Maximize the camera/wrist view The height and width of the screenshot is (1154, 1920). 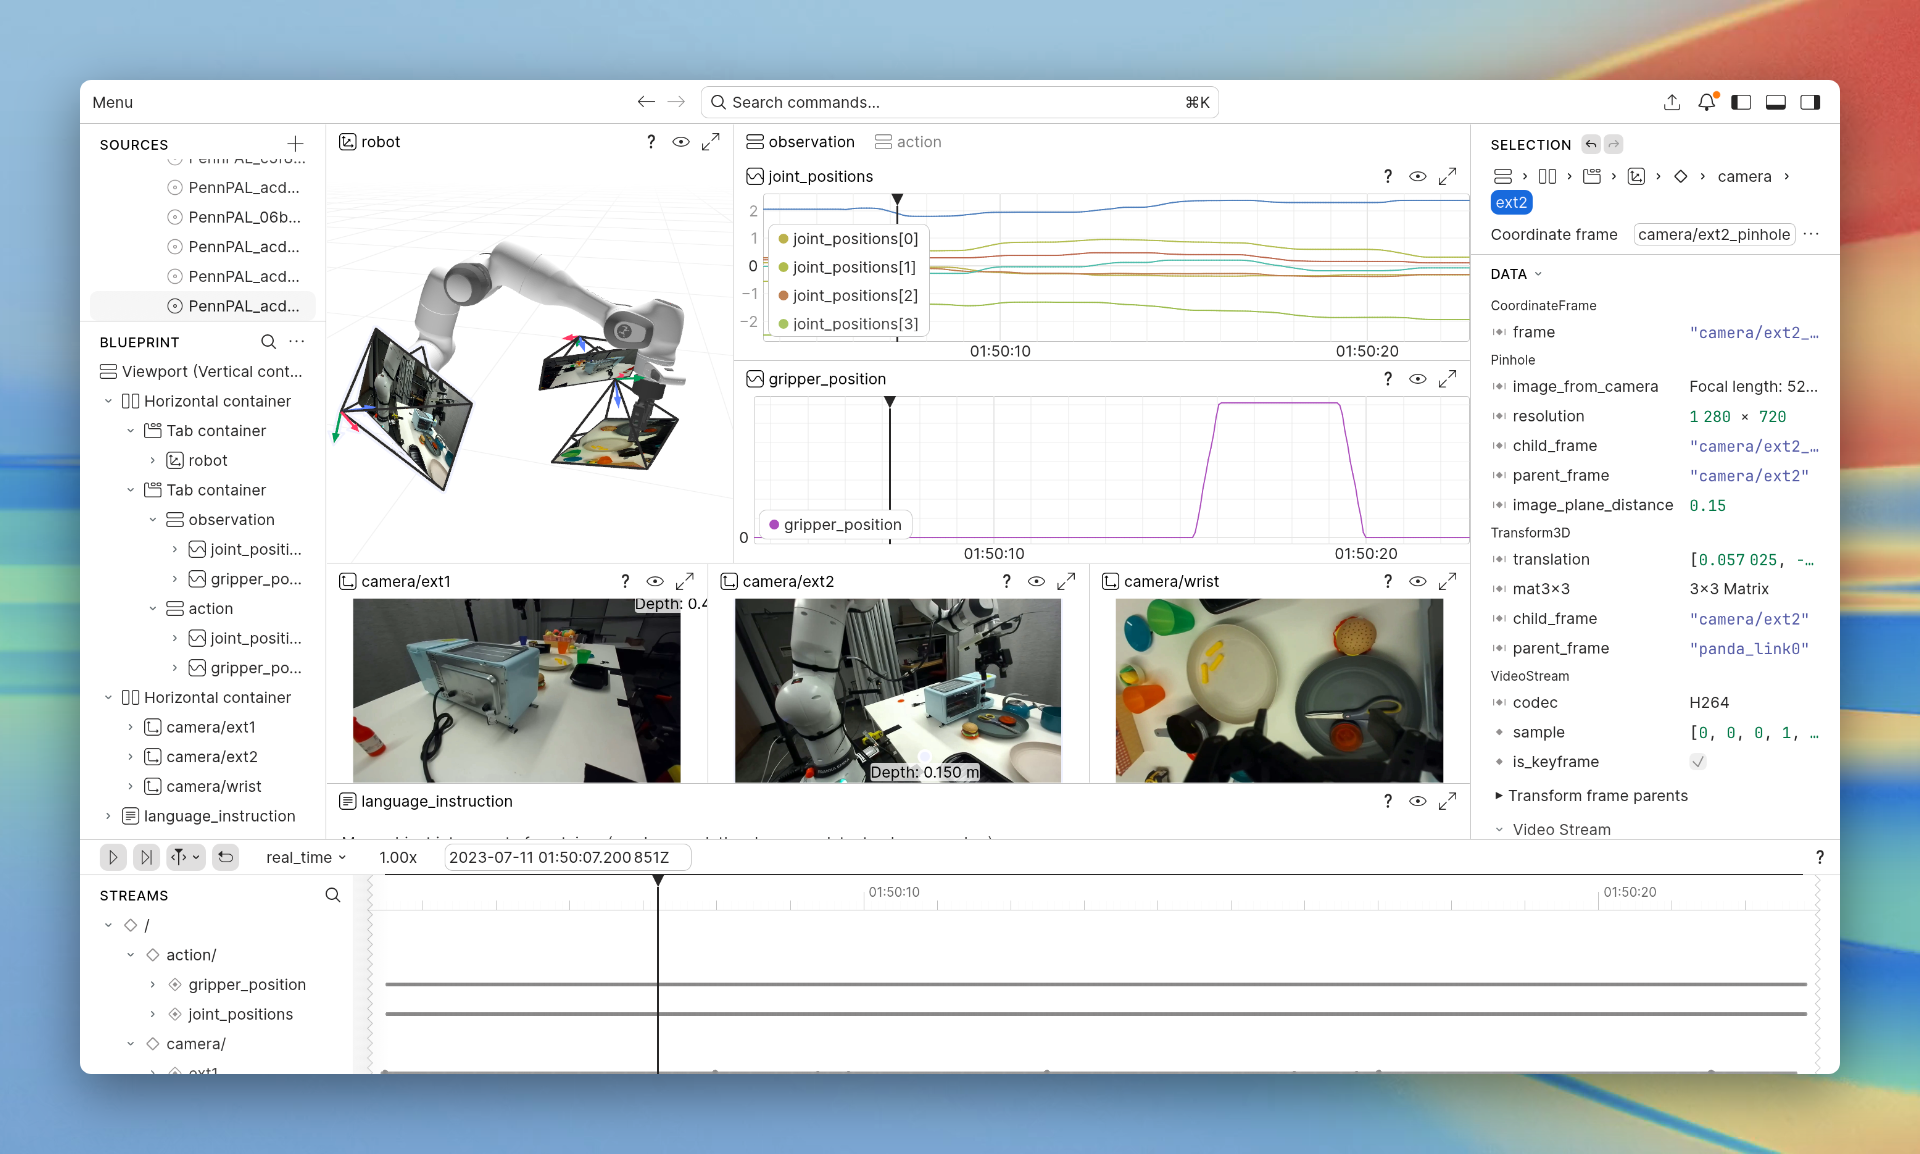coord(1447,581)
